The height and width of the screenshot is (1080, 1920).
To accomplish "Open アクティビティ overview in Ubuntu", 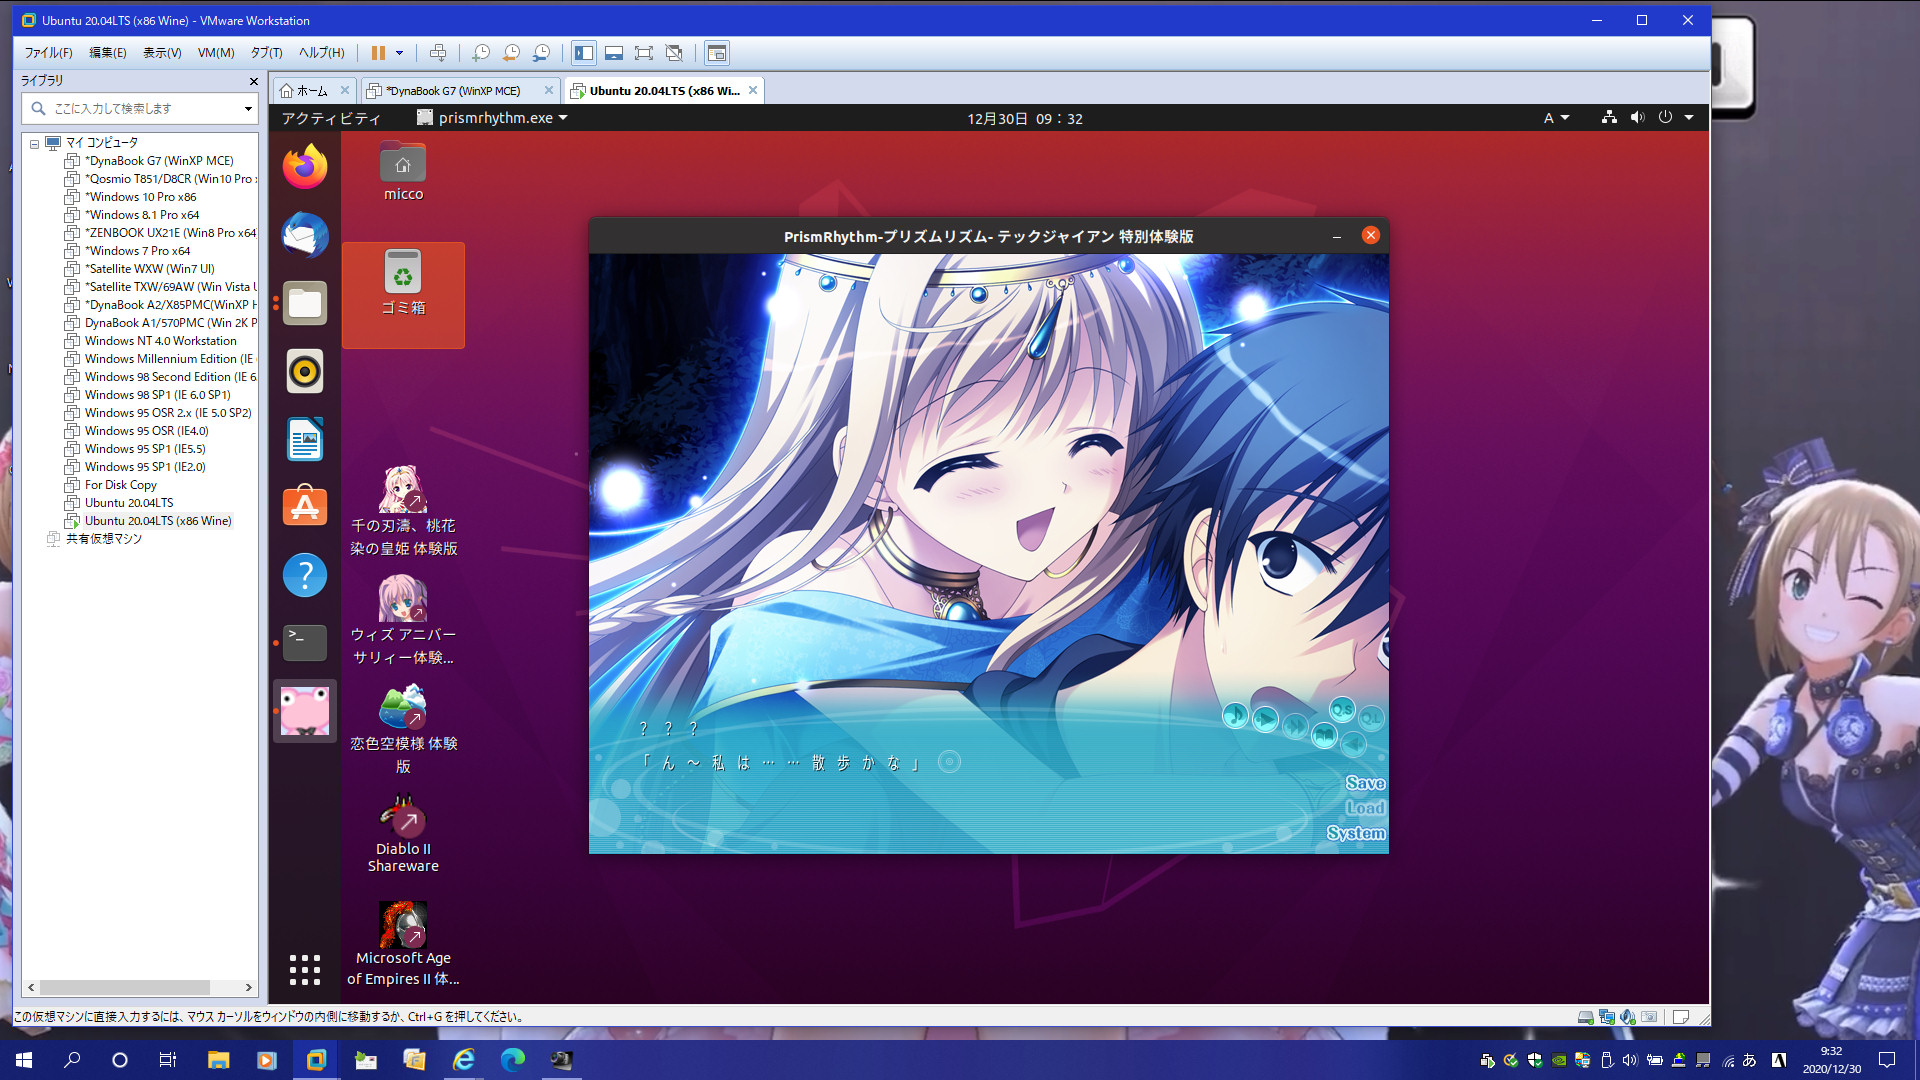I will [x=331, y=118].
